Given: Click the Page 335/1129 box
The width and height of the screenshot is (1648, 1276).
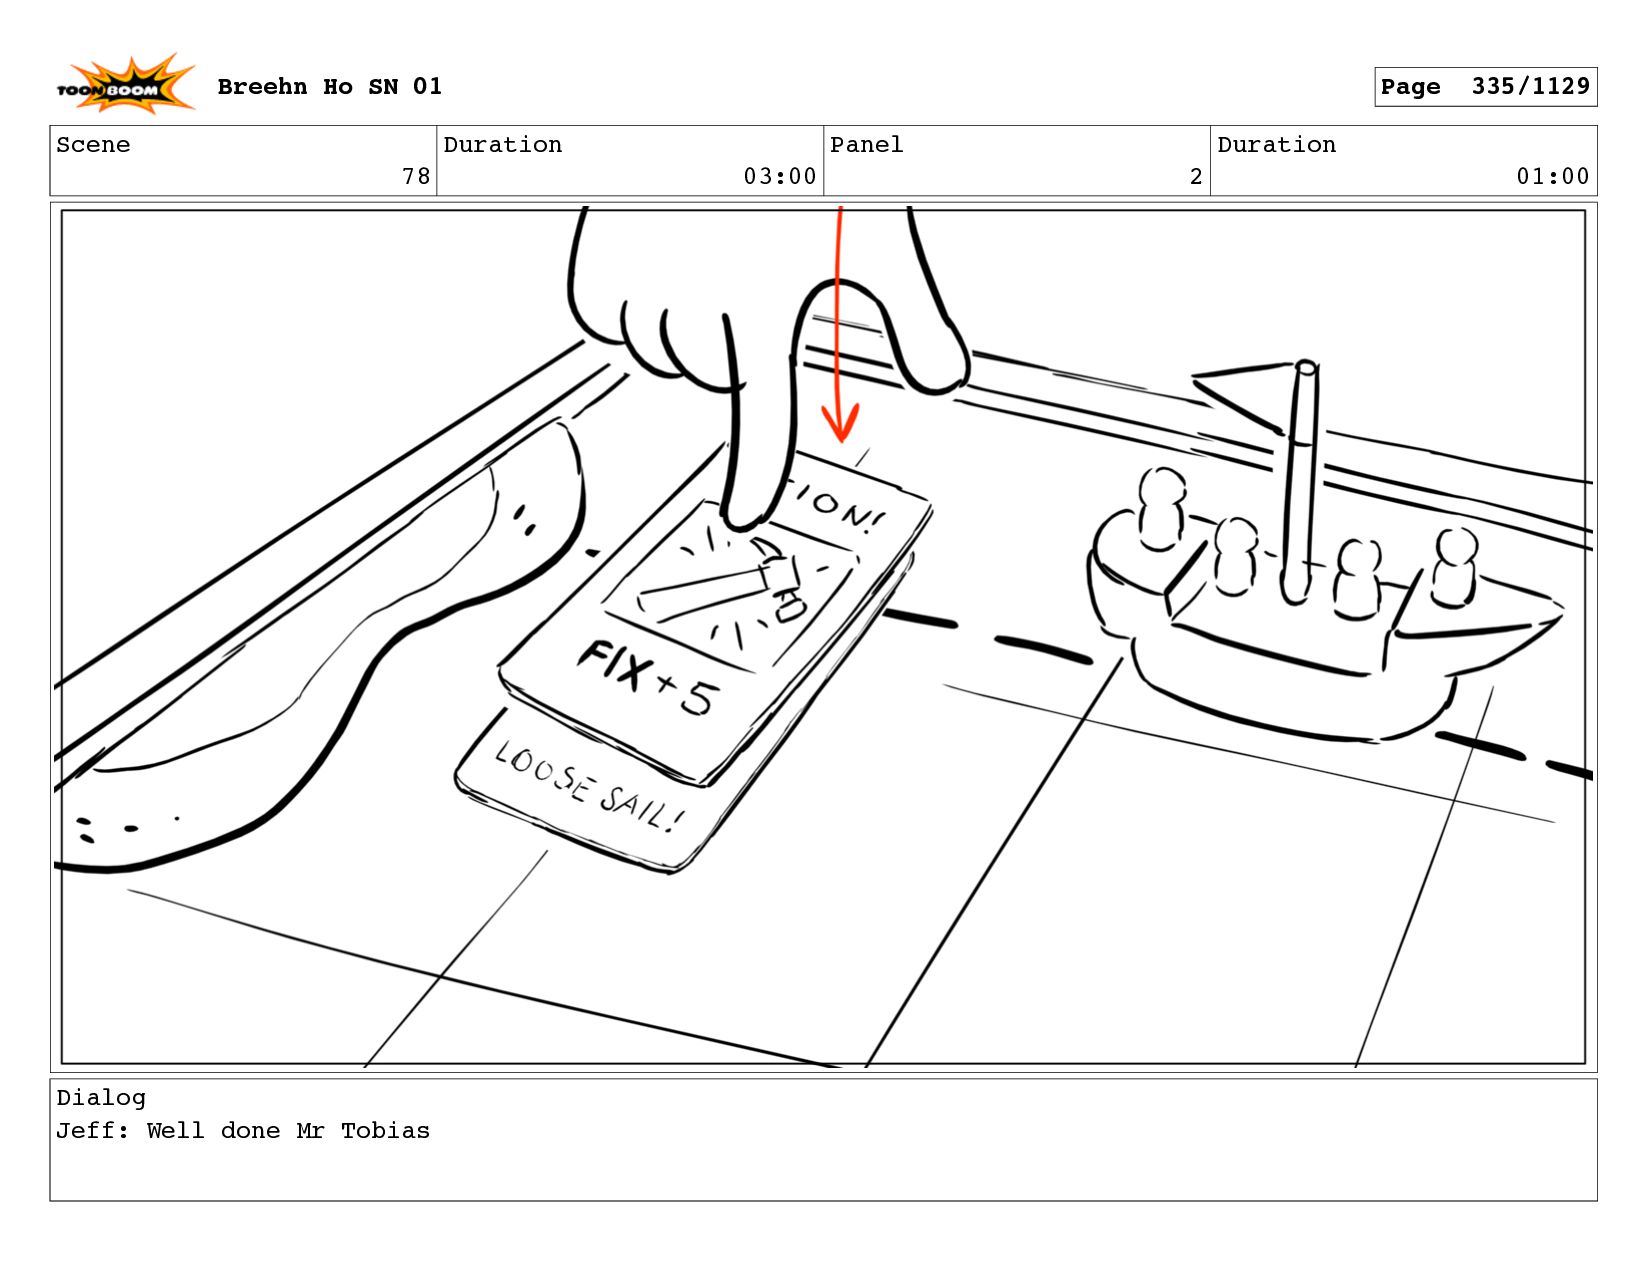Looking at the screenshot, I should [x=1485, y=87].
